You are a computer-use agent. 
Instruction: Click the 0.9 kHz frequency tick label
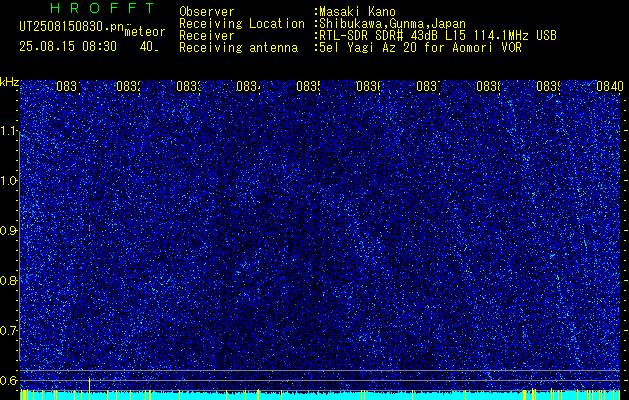coord(9,231)
